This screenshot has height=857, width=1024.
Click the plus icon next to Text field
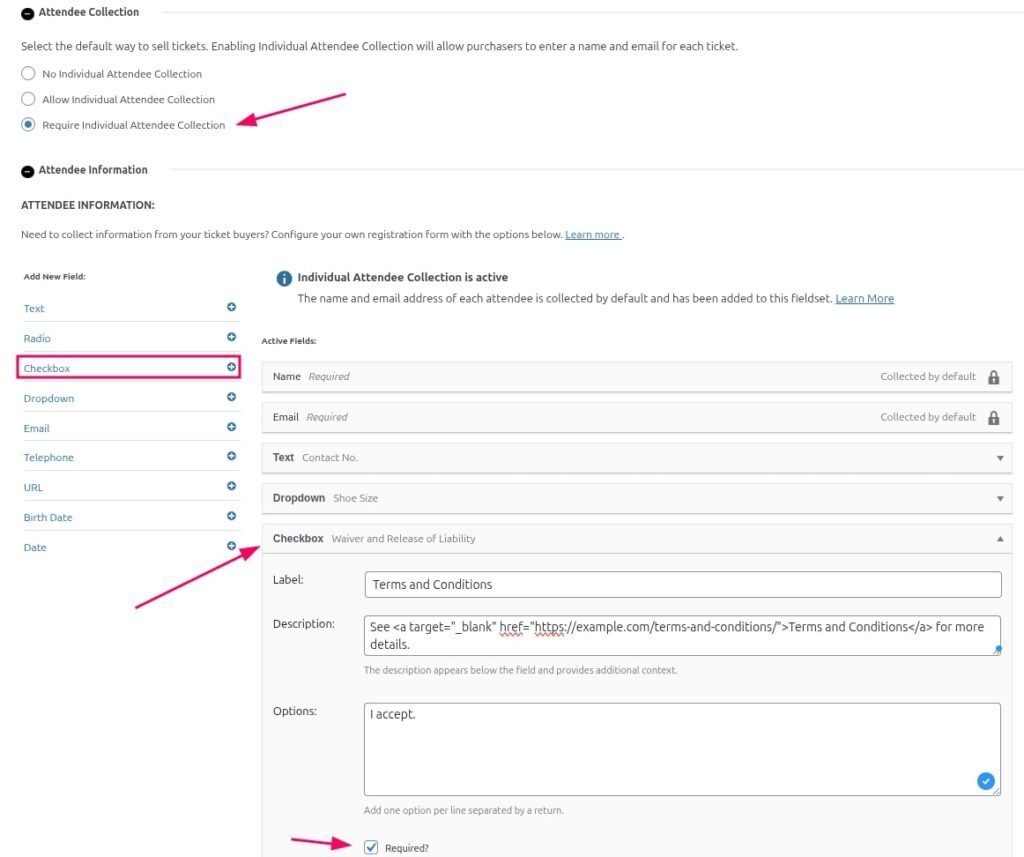(x=231, y=308)
